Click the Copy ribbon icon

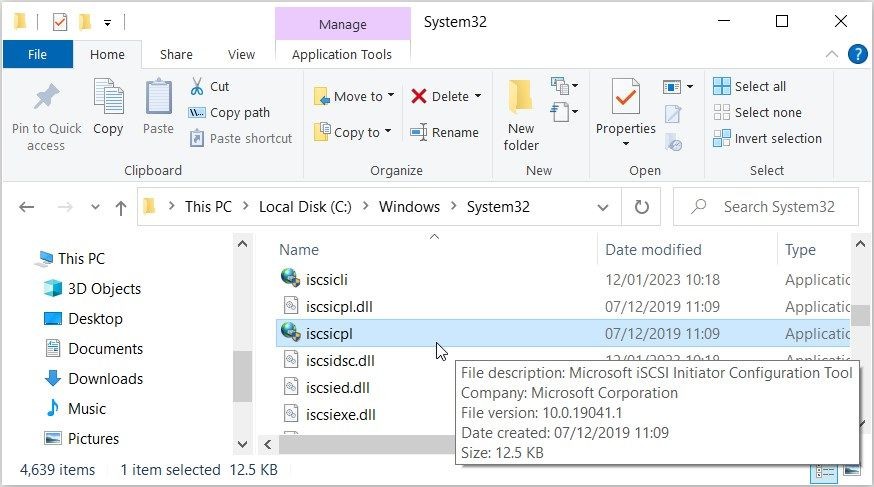[x=108, y=96]
